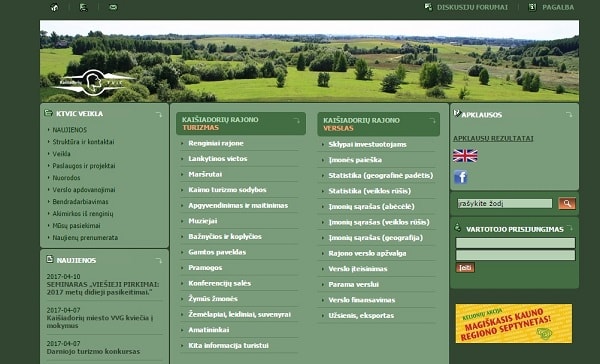Click the home icon in top bar

coord(55,7)
